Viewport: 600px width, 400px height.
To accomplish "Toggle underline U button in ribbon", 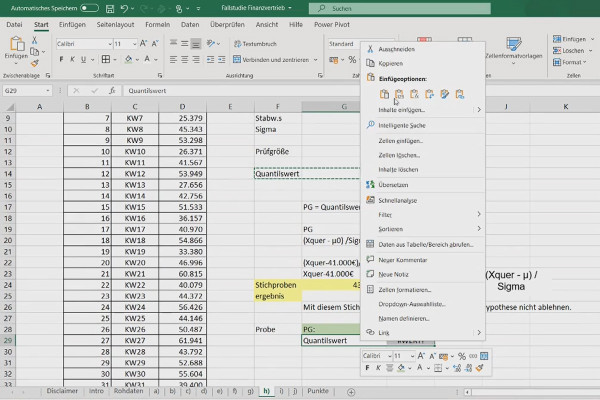I will pos(83,59).
